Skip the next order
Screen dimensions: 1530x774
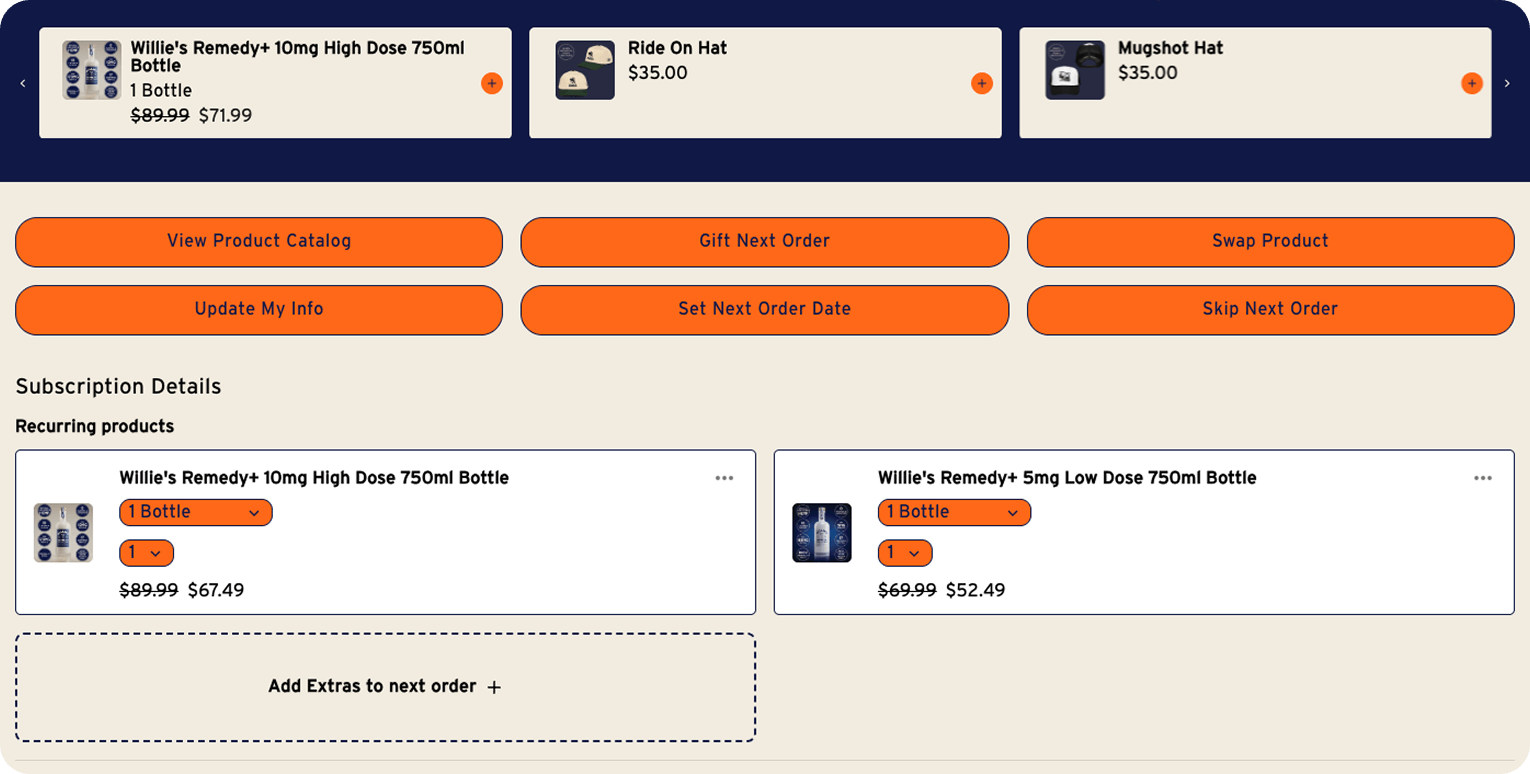(x=1269, y=310)
